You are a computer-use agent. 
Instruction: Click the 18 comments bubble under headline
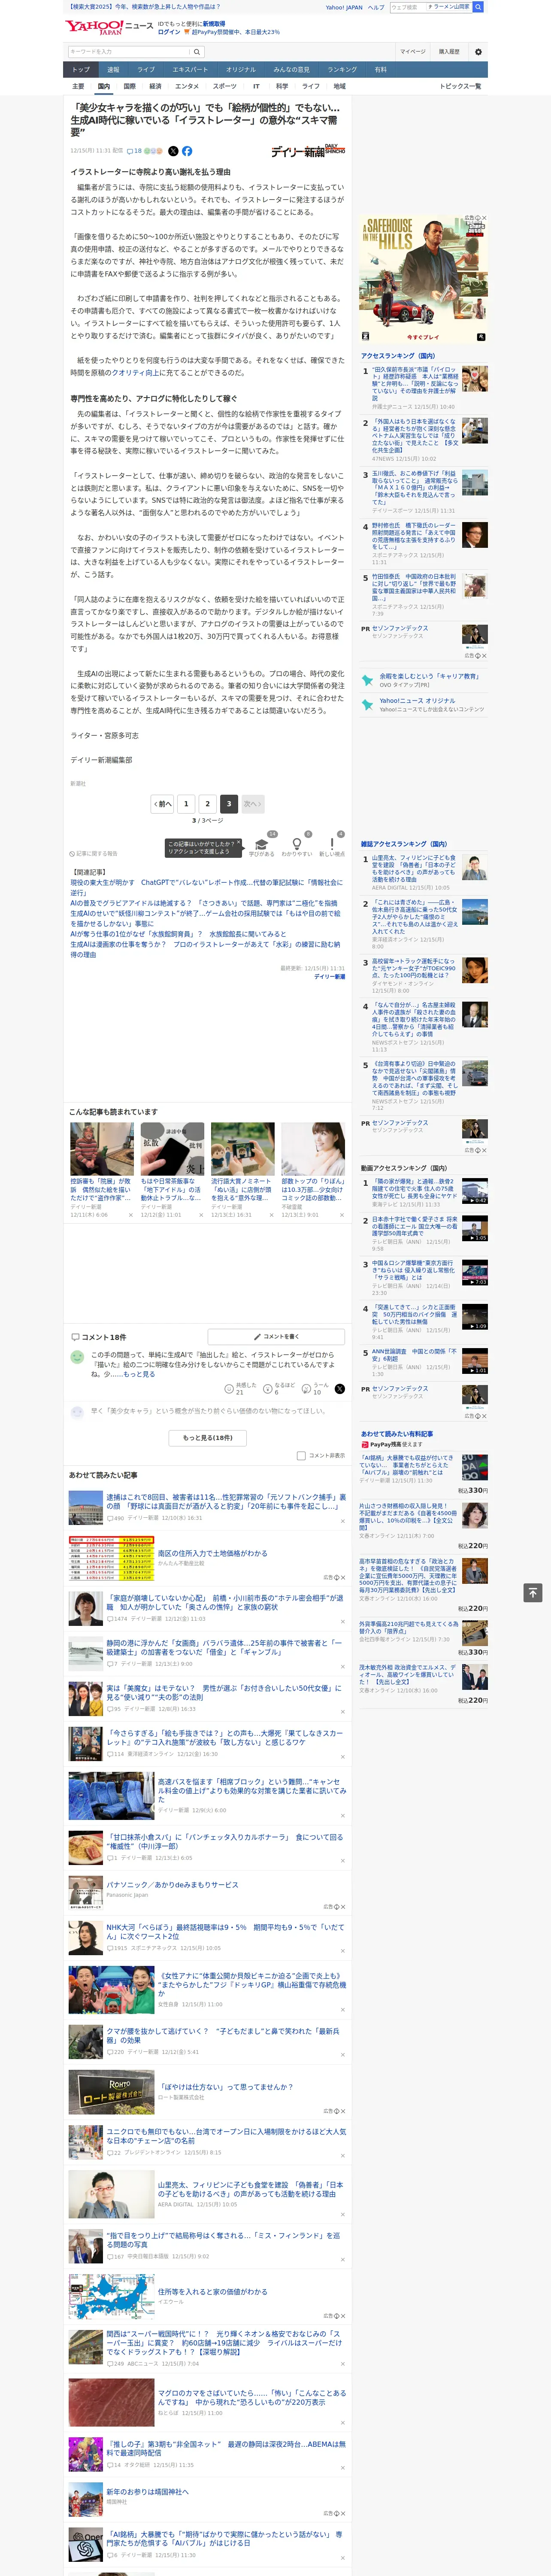pyautogui.click(x=134, y=151)
